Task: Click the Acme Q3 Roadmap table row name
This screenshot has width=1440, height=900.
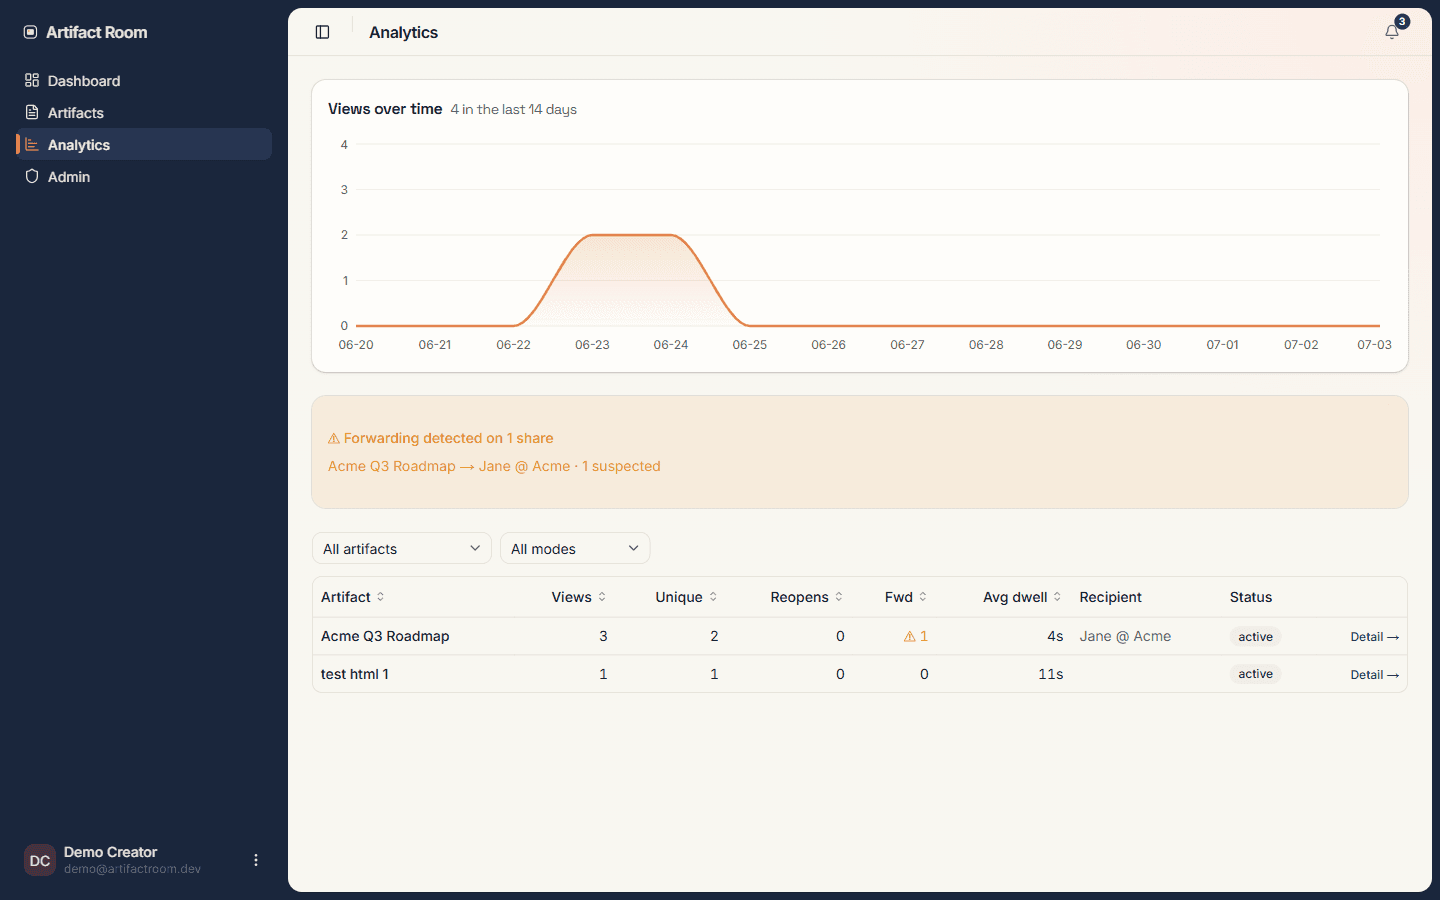Action: [x=385, y=636]
